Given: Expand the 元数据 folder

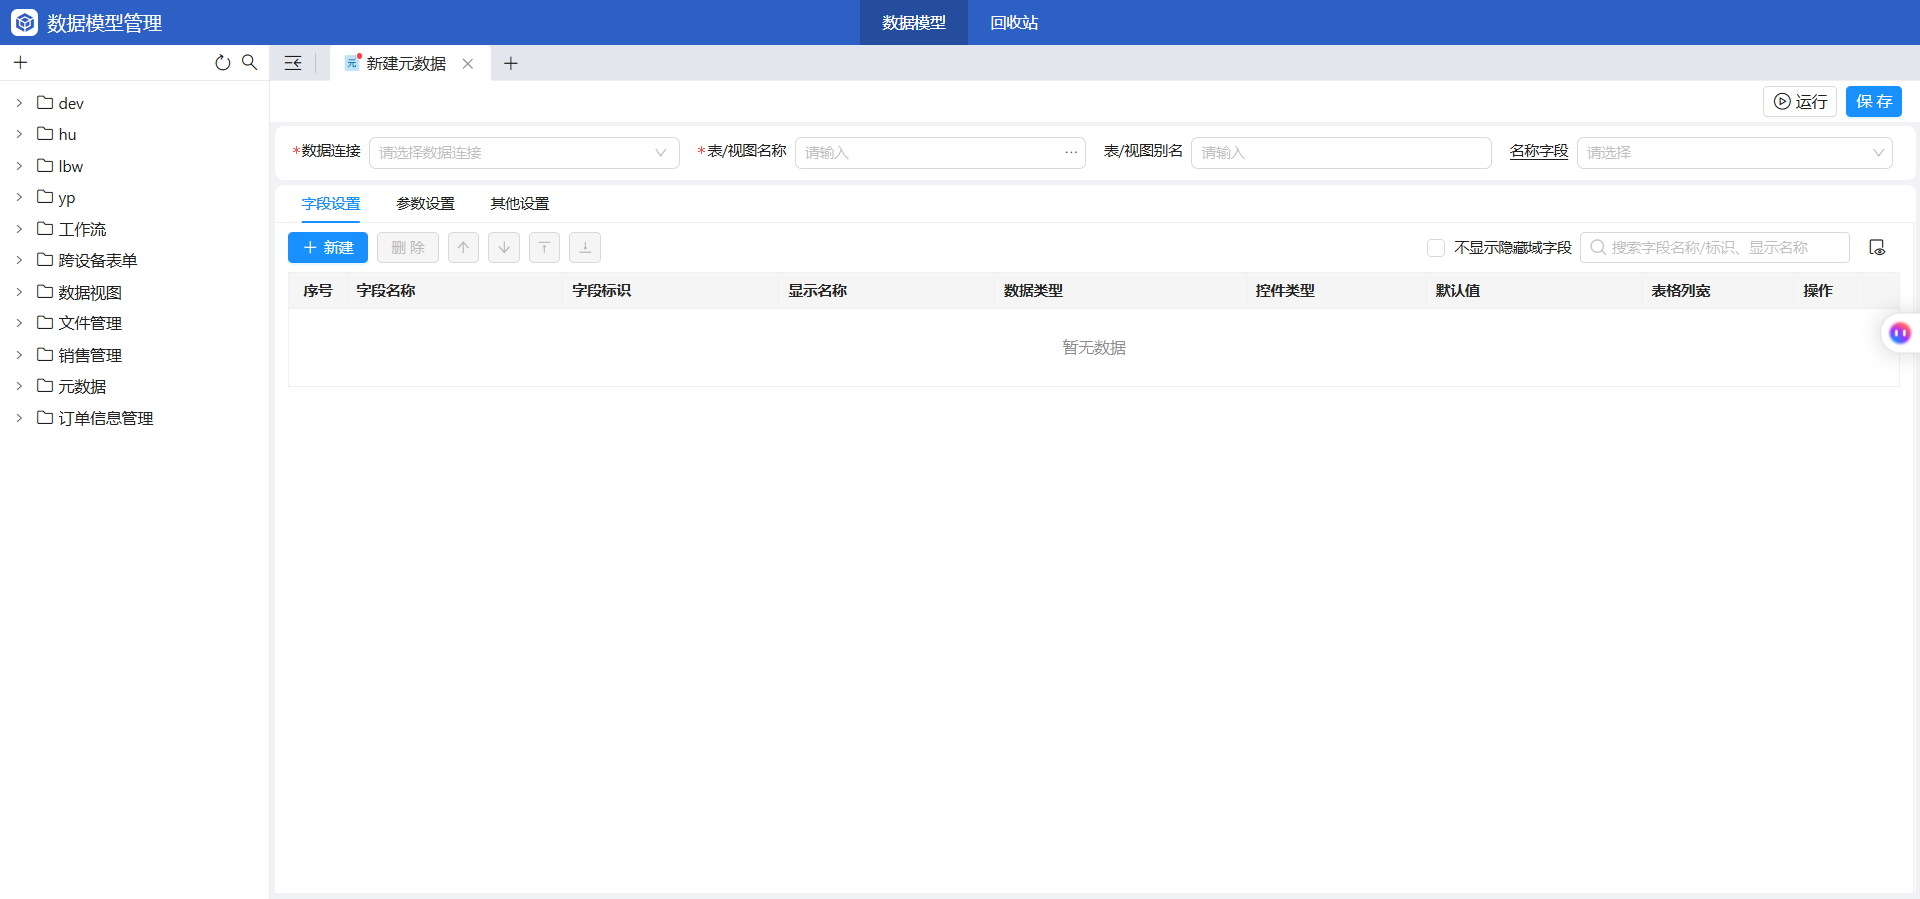Looking at the screenshot, I should [x=19, y=385].
